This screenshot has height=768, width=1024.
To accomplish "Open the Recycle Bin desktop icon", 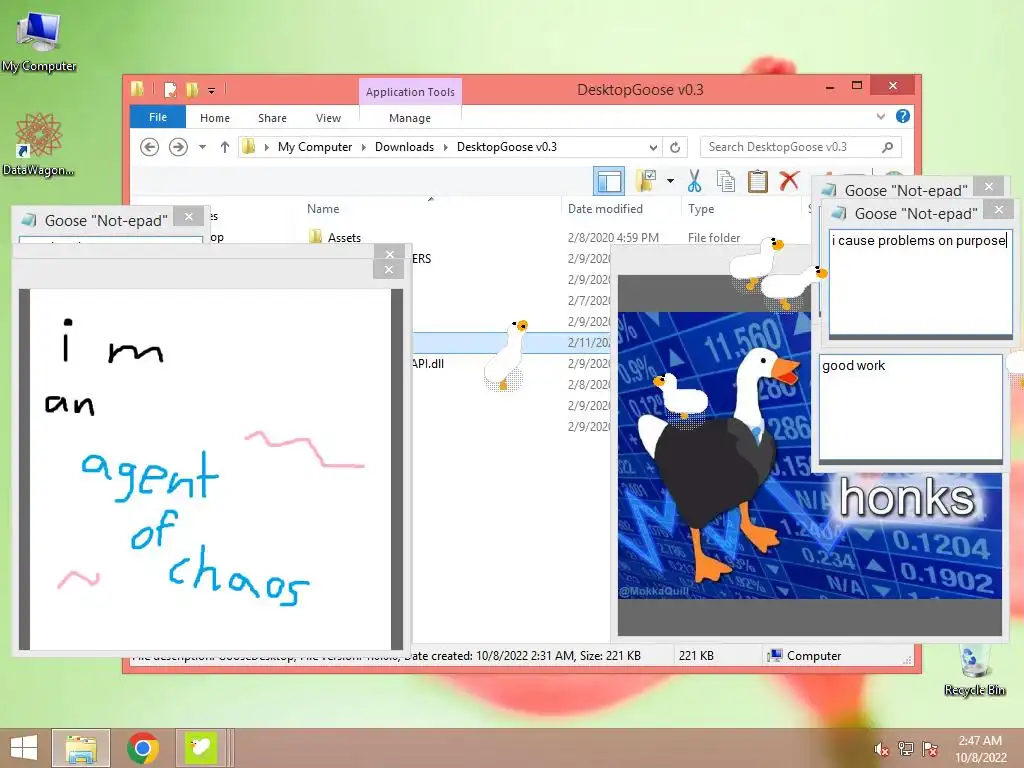I will (974, 669).
